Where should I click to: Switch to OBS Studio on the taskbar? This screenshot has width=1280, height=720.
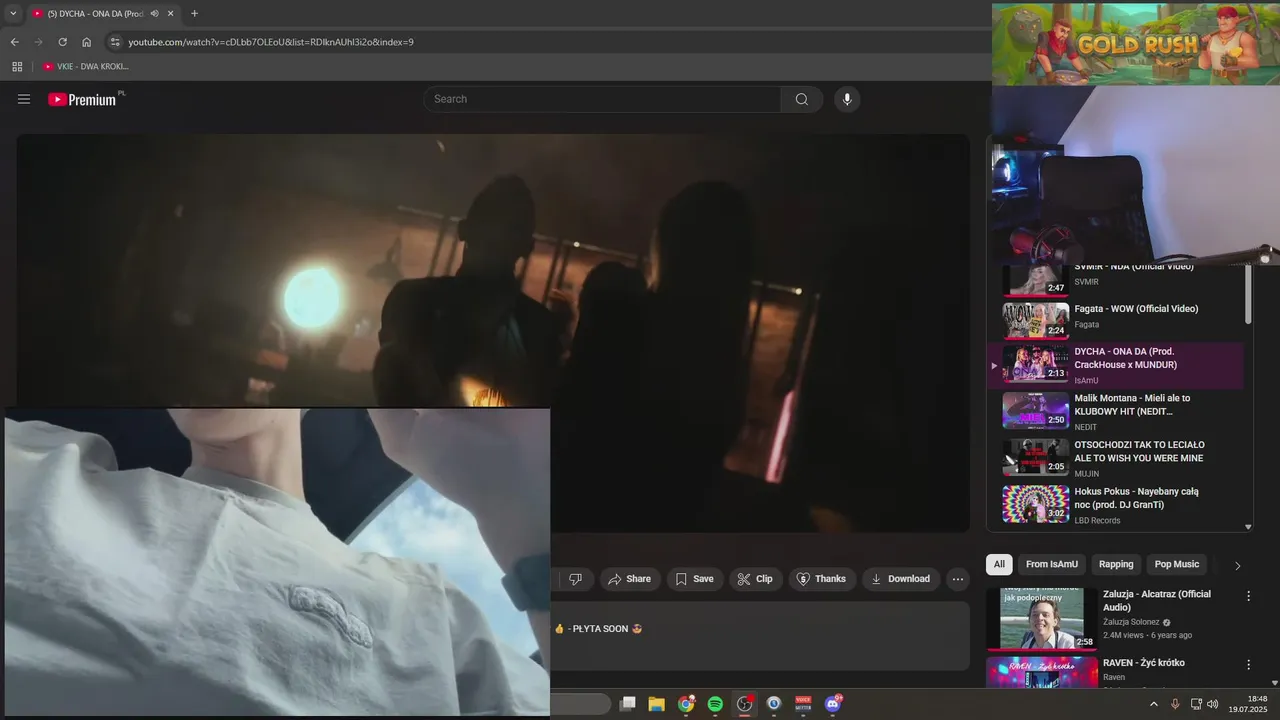click(x=745, y=704)
